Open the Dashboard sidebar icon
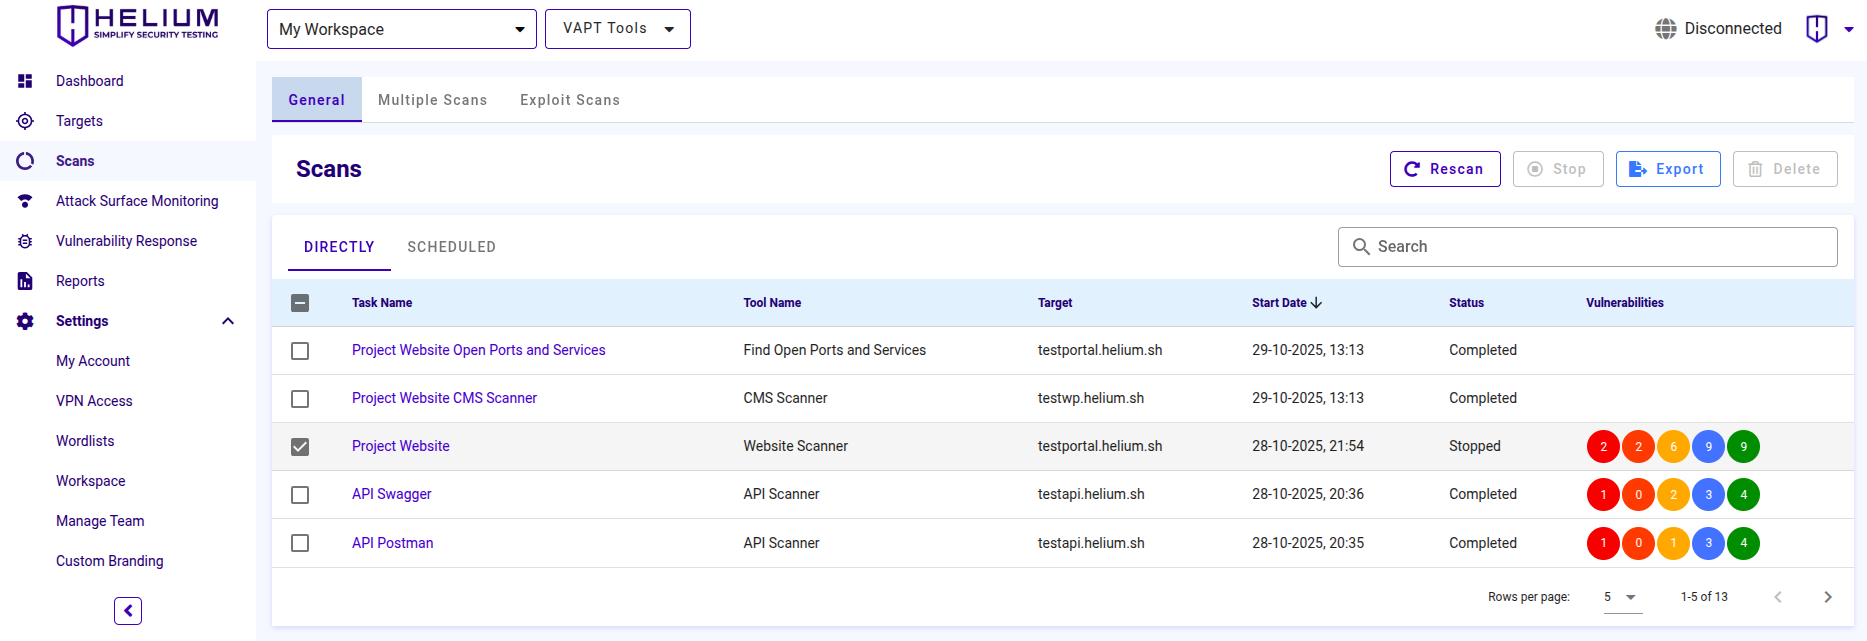The image size is (1867, 641). pyautogui.click(x=25, y=81)
